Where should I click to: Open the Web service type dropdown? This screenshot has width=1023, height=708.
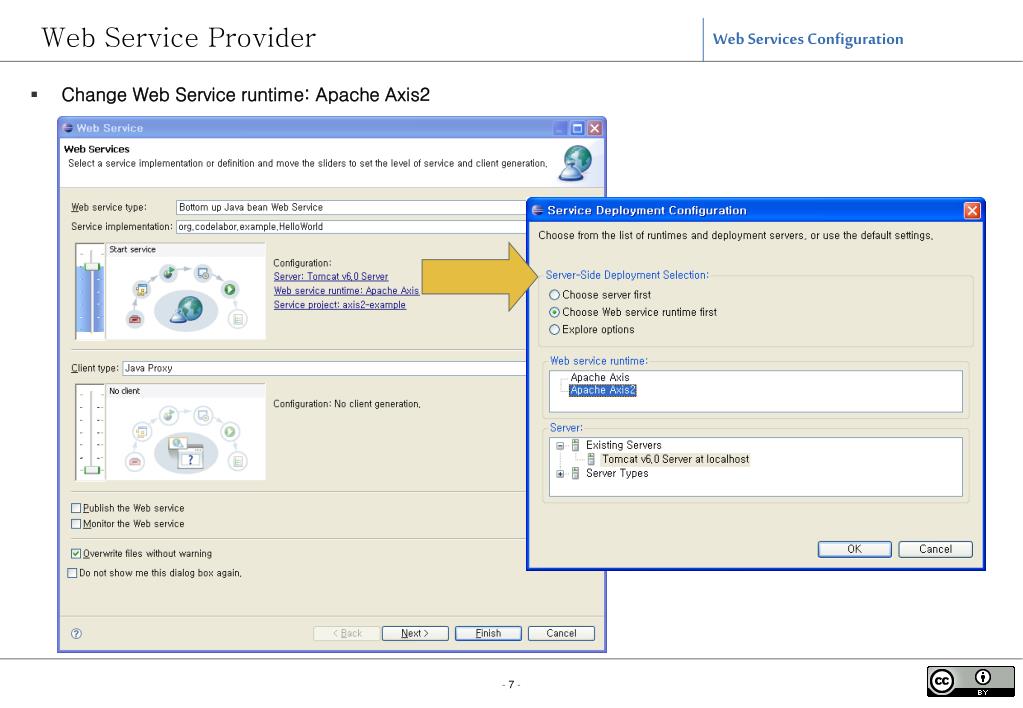(x=351, y=208)
